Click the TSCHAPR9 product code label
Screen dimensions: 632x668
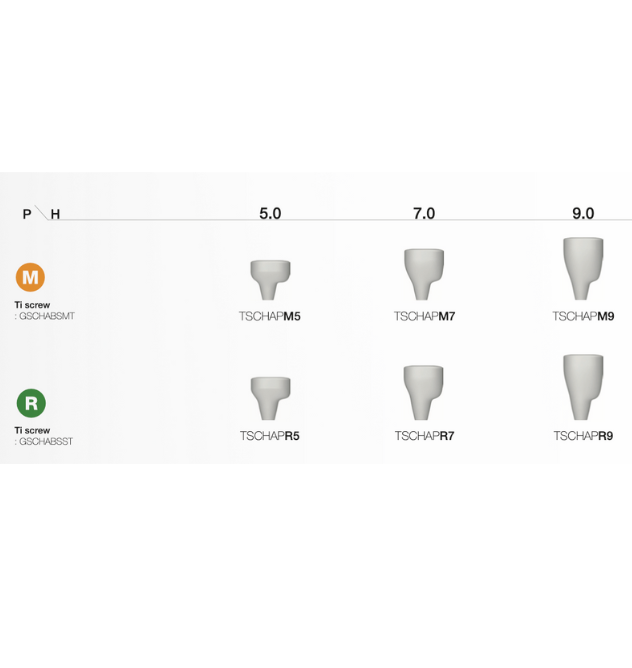click(583, 436)
